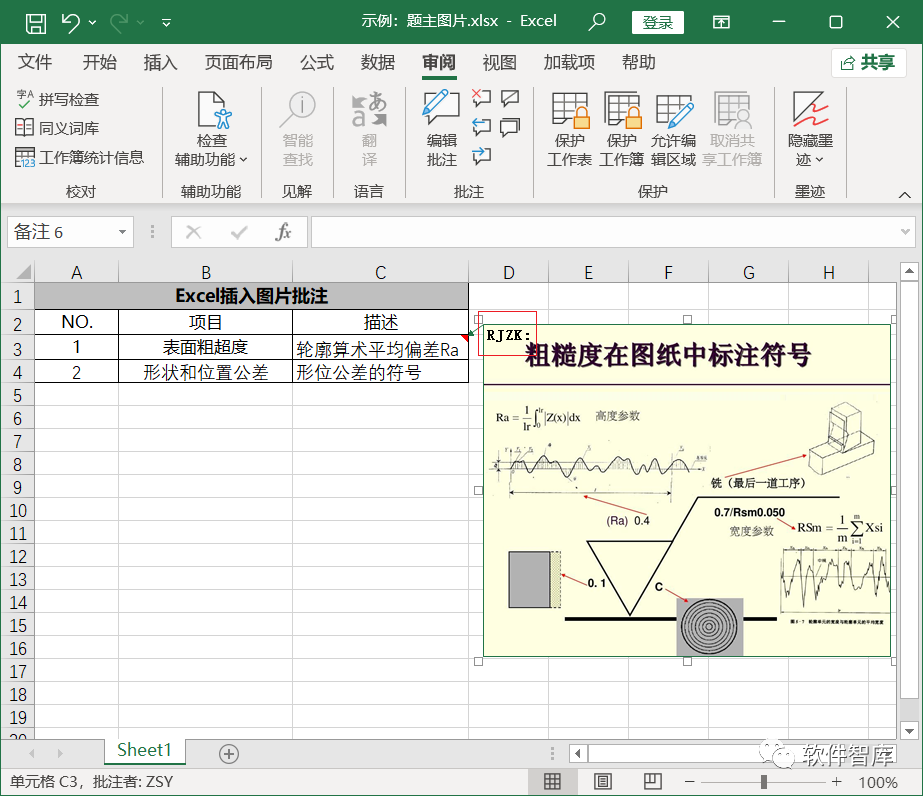Open the Quick Access Toolbar customize dropdown
The width and height of the screenshot is (923, 796).
pos(165,21)
